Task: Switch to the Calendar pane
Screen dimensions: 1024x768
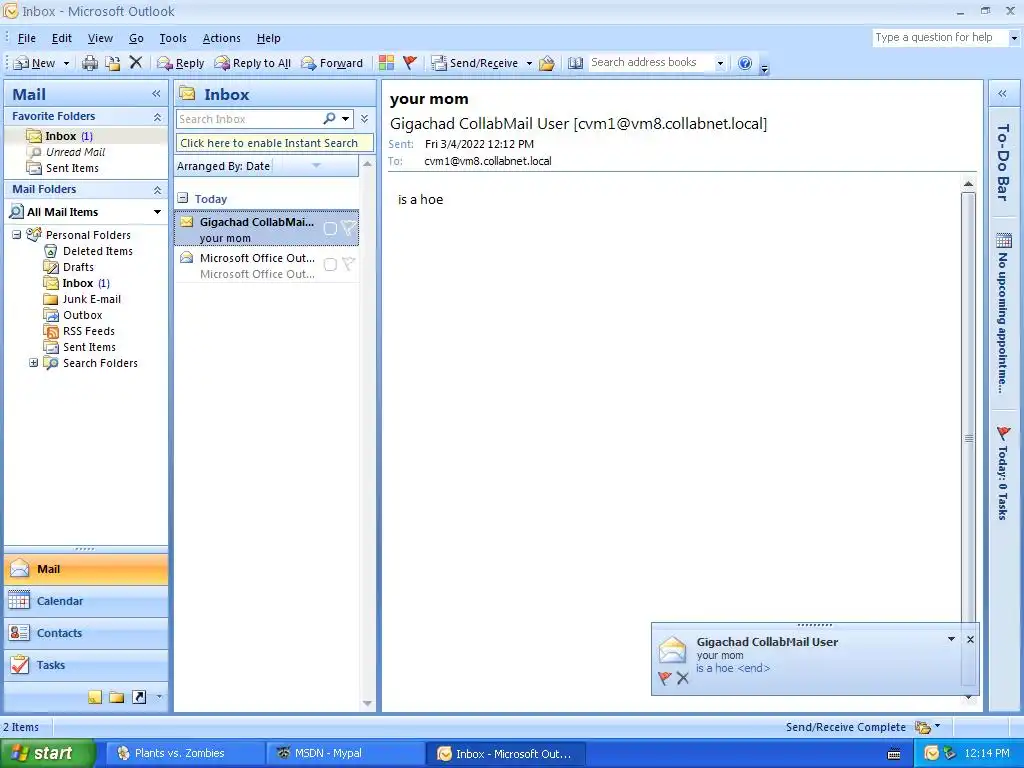Action: click(x=86, y=601)
